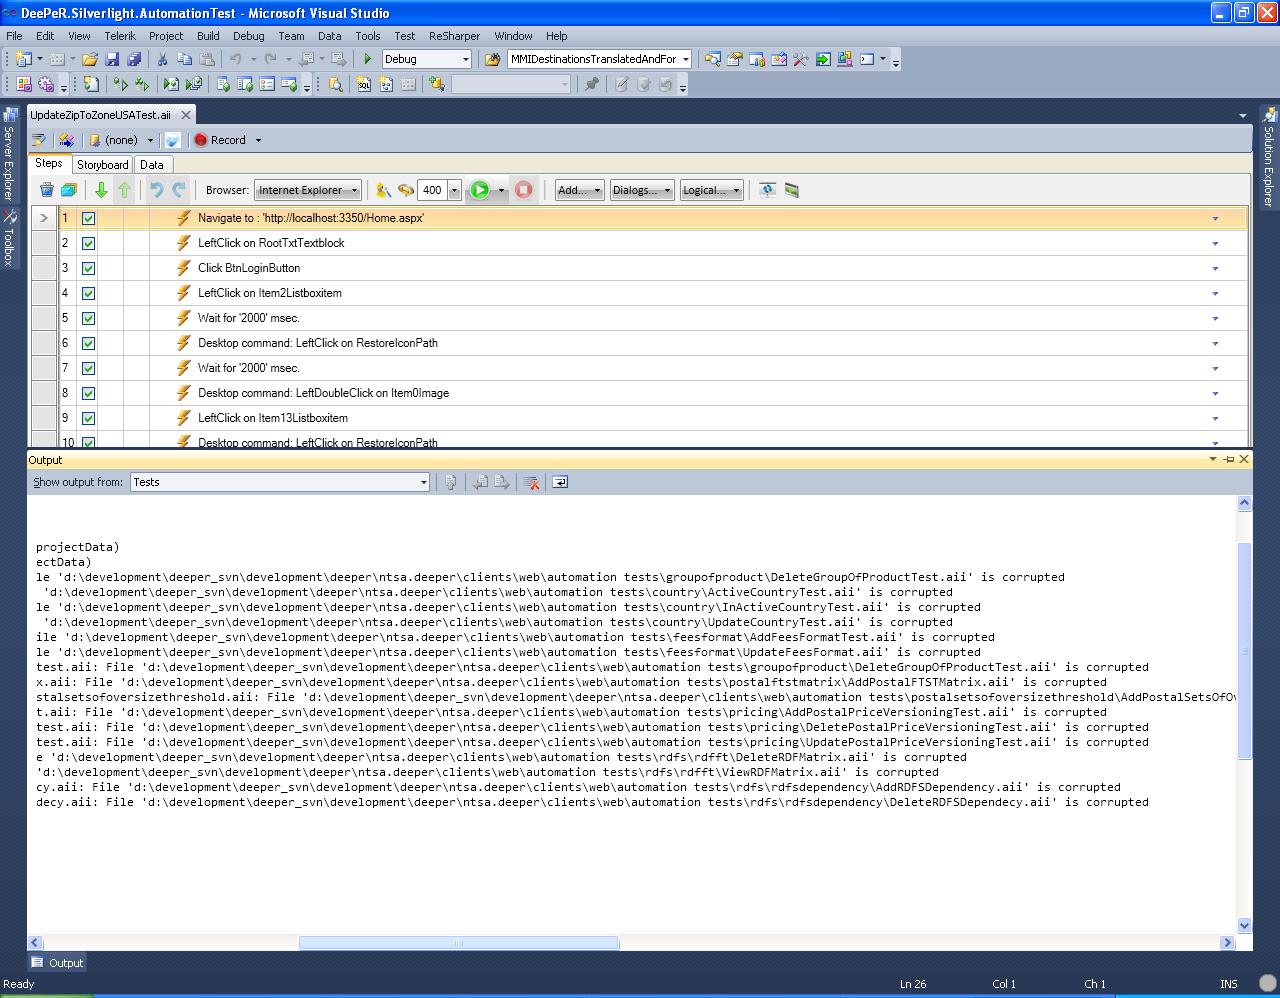Open the Window menu
This screenshot has width=1280, height=998.
513,35
